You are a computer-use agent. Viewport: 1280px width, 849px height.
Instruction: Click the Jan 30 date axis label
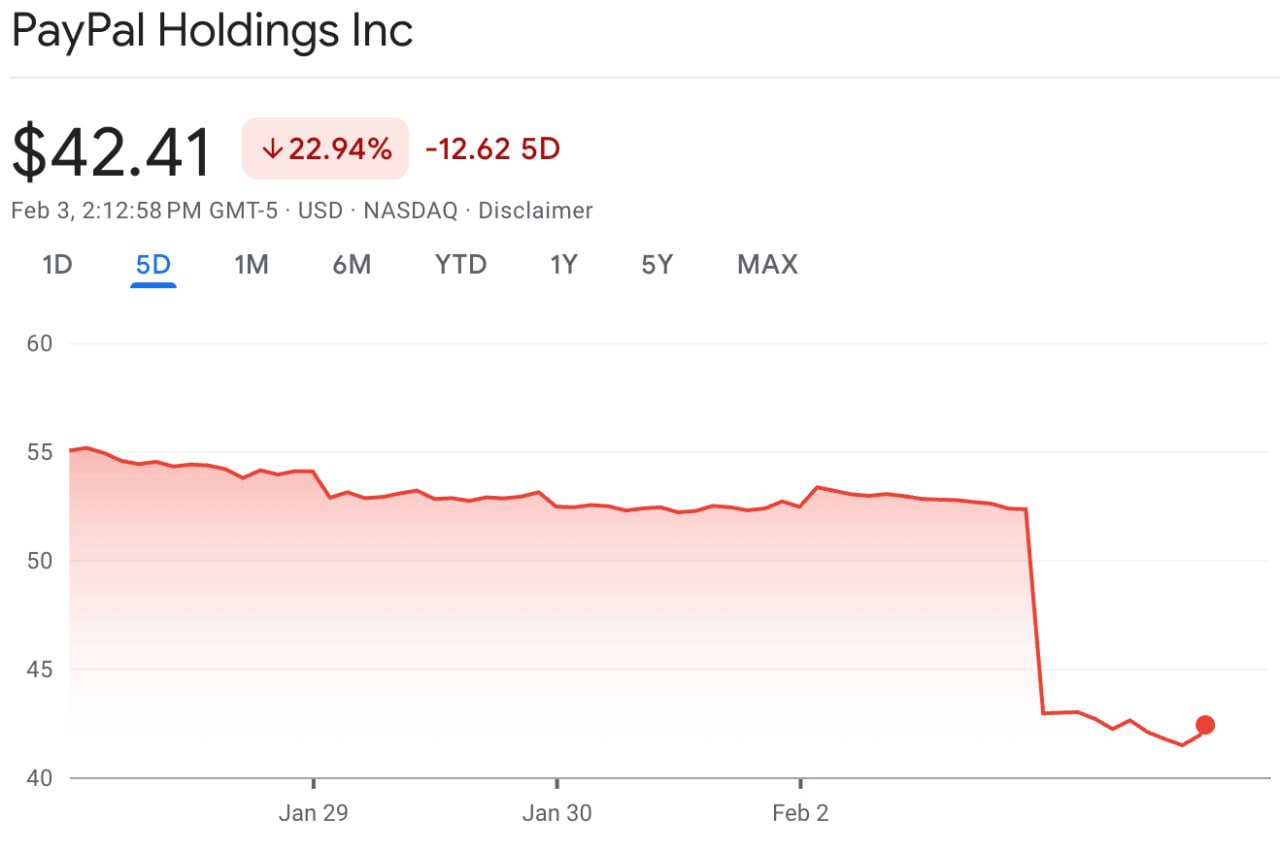click(x=557, y=813)
